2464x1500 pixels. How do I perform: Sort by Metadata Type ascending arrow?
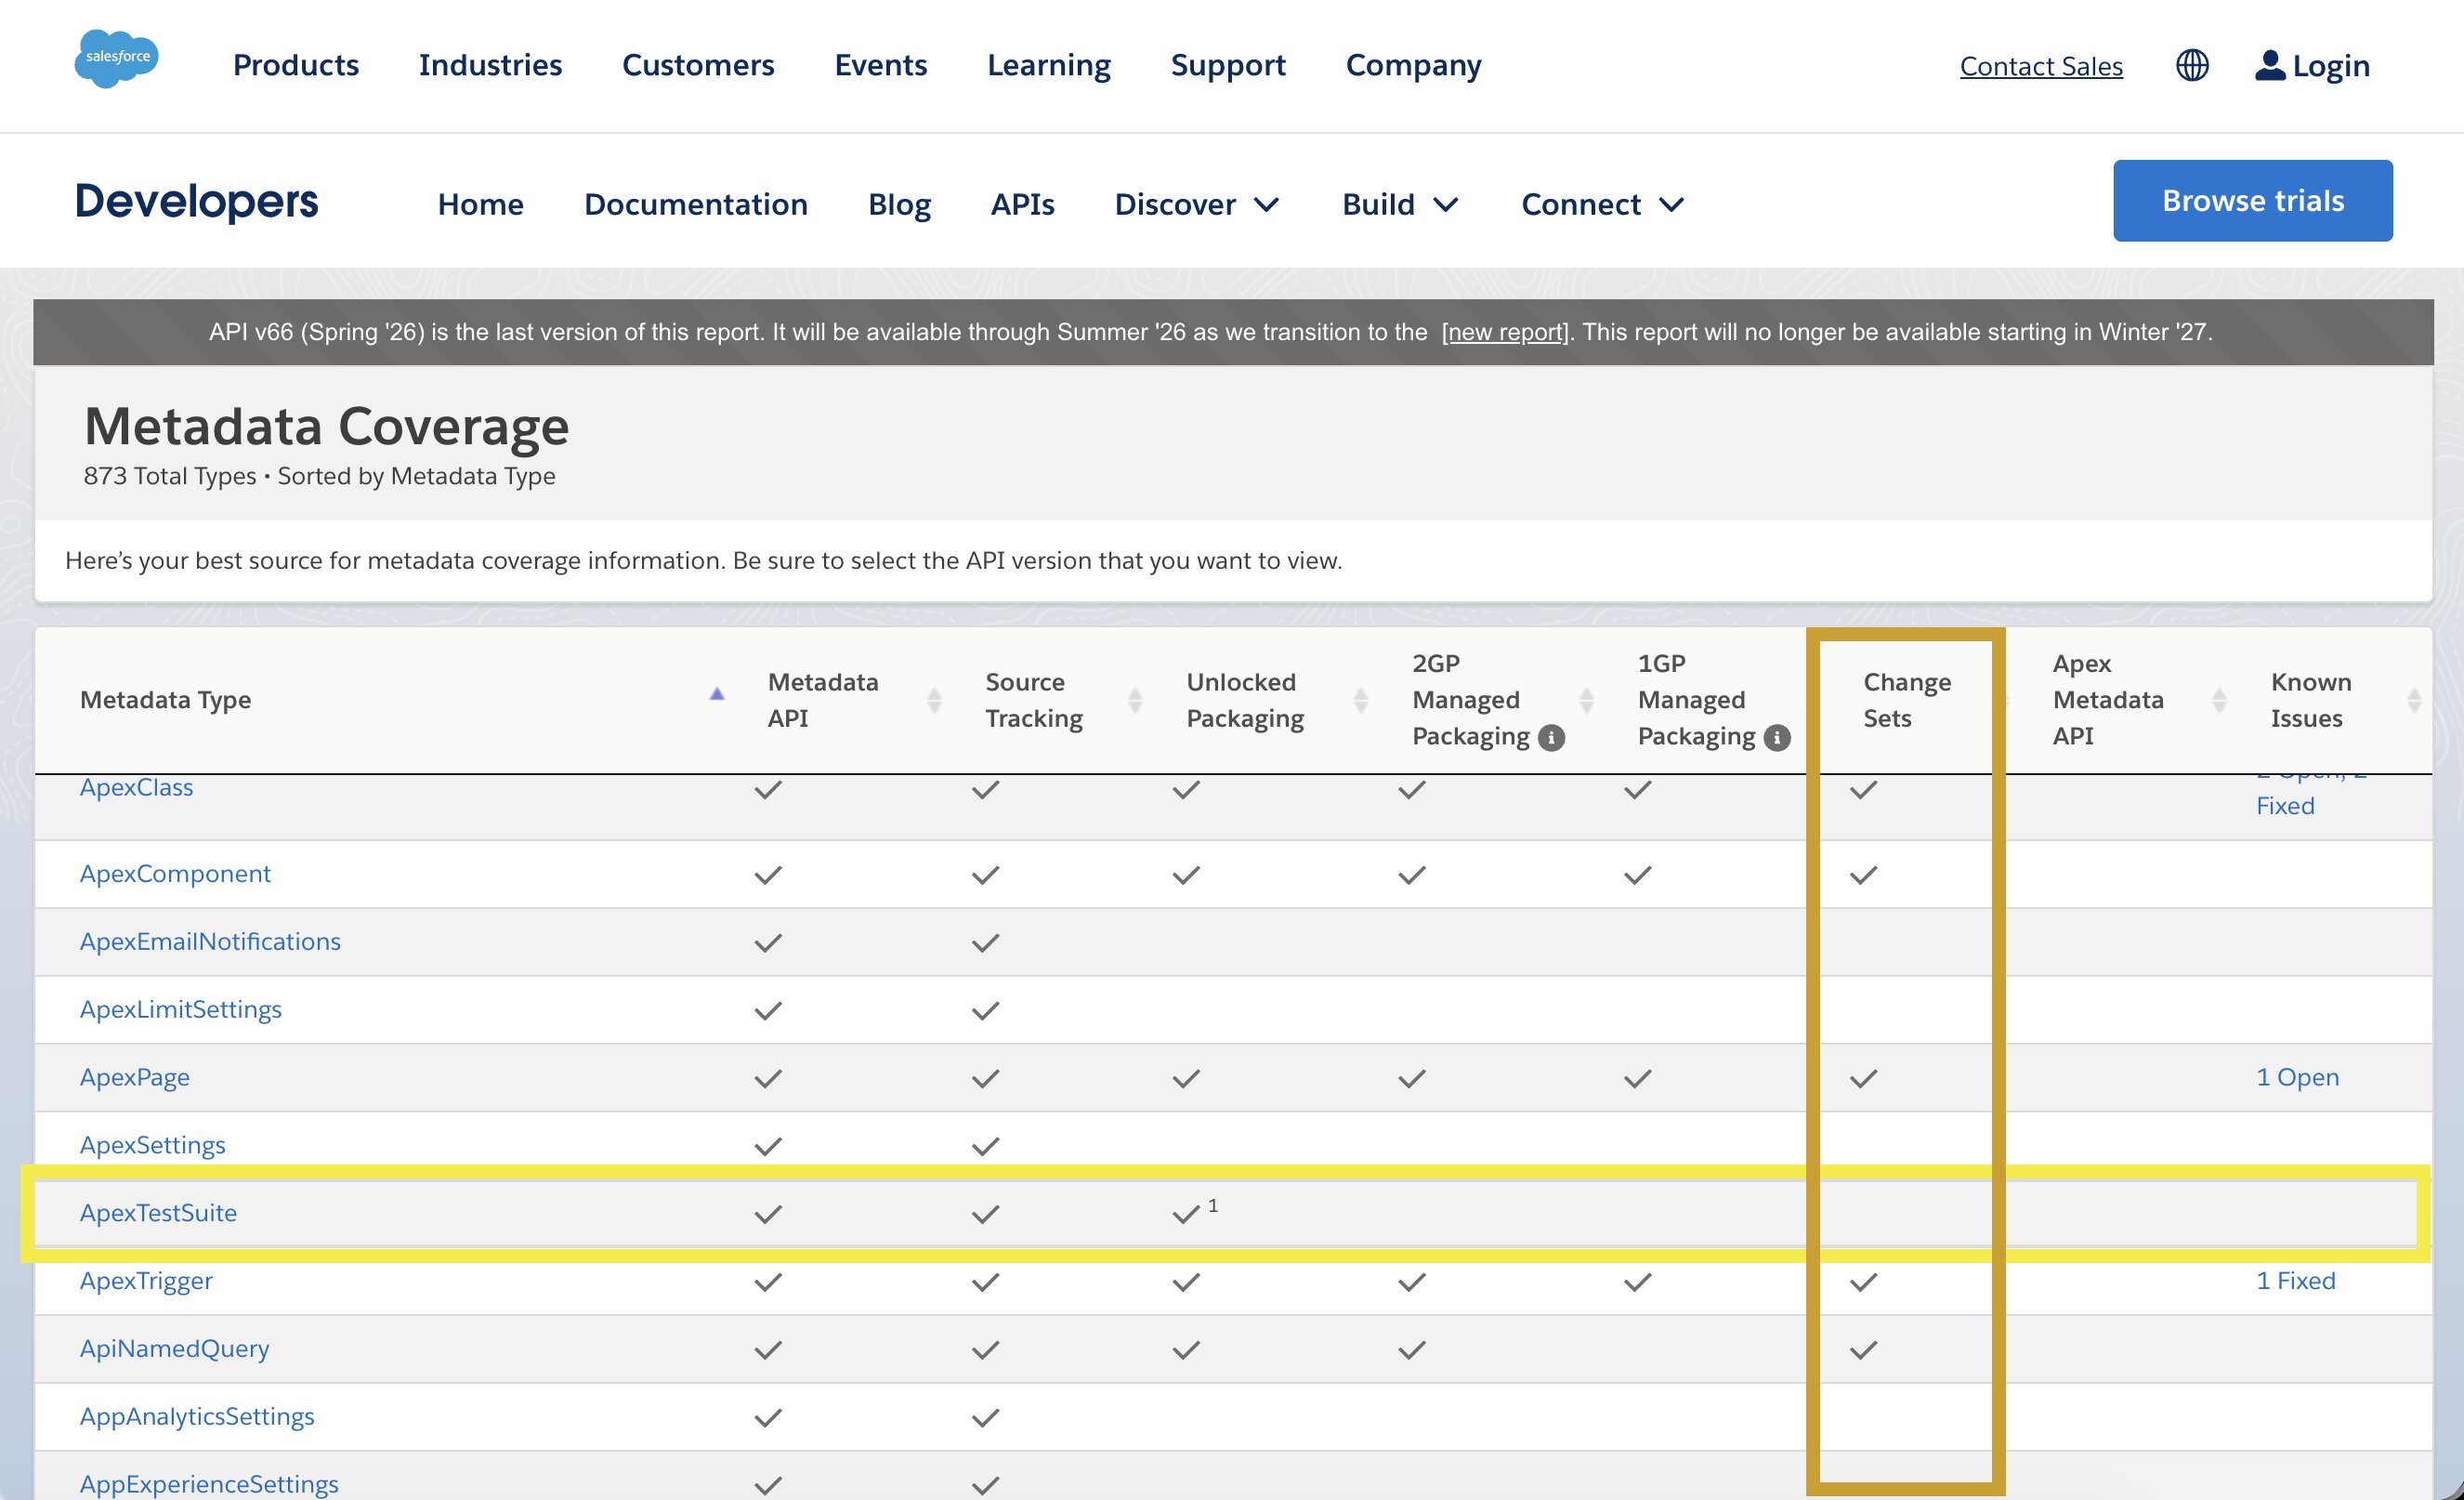coord(716,693)
